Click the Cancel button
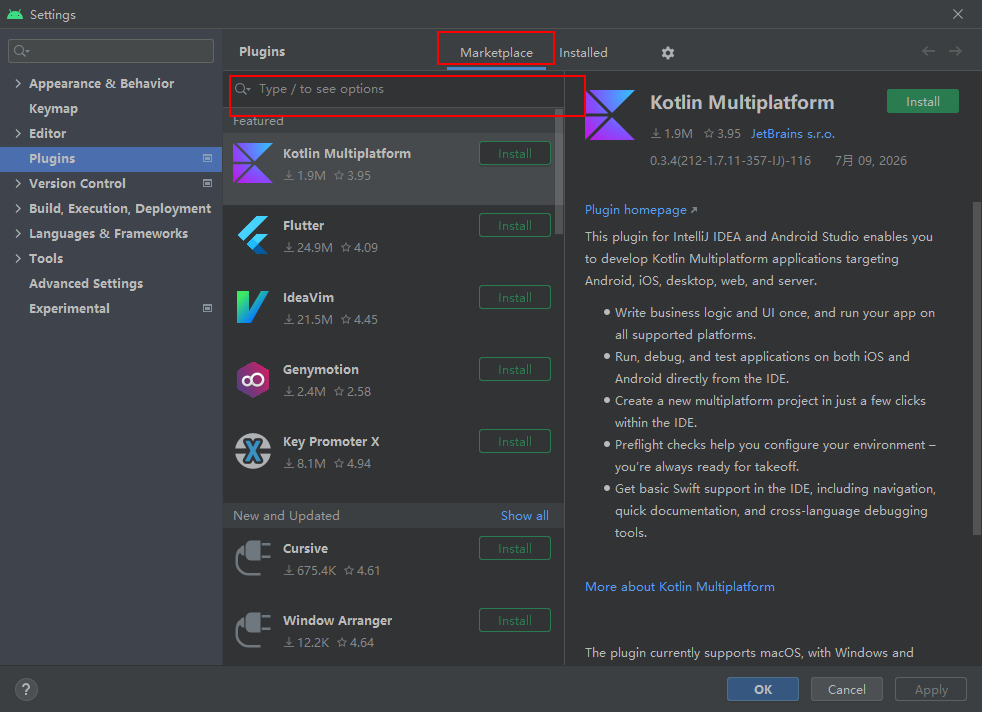 tap(847, 689)
